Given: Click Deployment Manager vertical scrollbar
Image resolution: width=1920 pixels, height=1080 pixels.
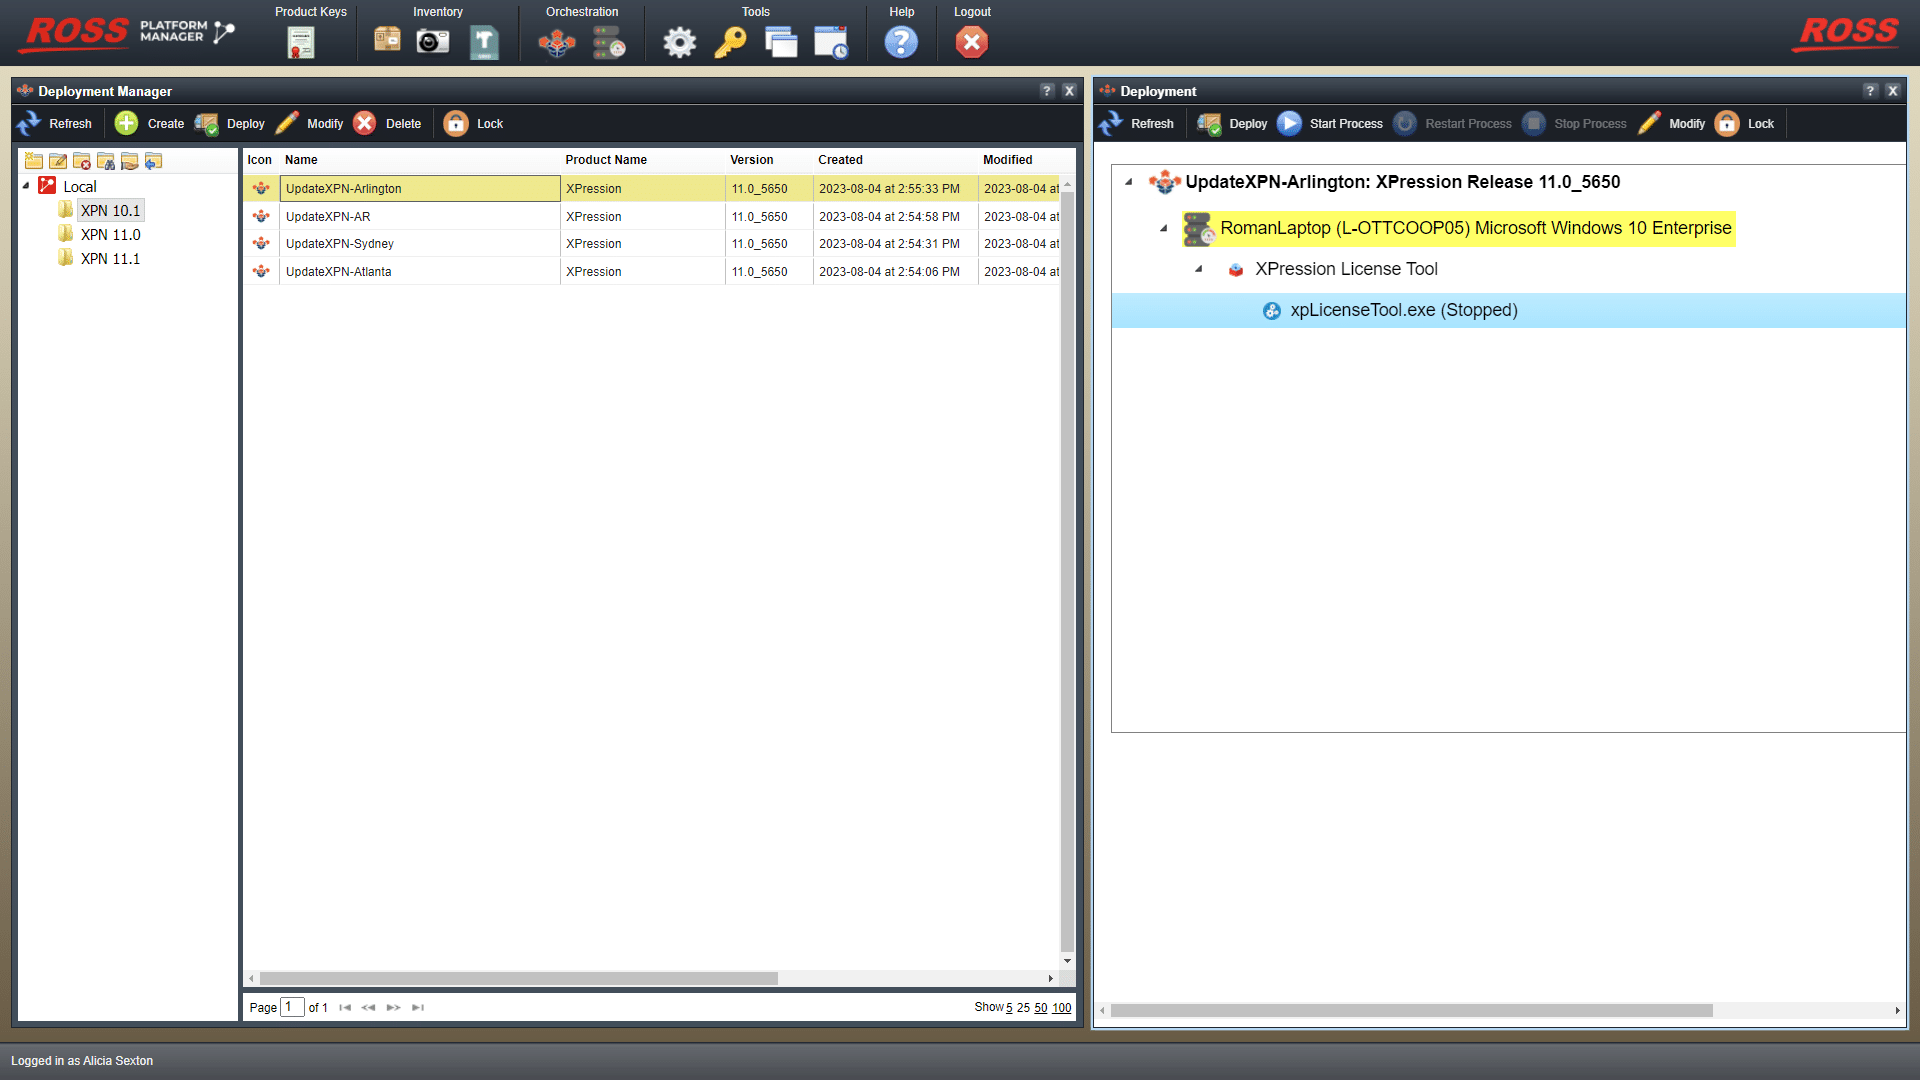Looking at the screenshot, I should [1067, 570].
